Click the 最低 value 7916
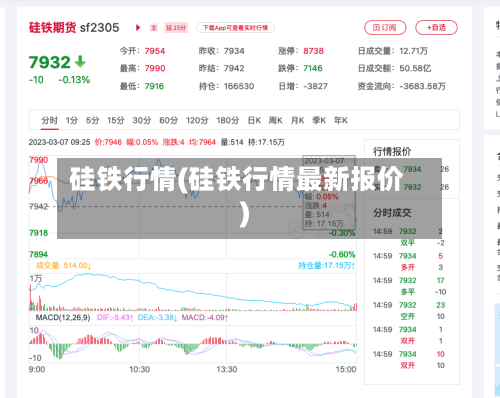500x398 pixels. (154, 86)
